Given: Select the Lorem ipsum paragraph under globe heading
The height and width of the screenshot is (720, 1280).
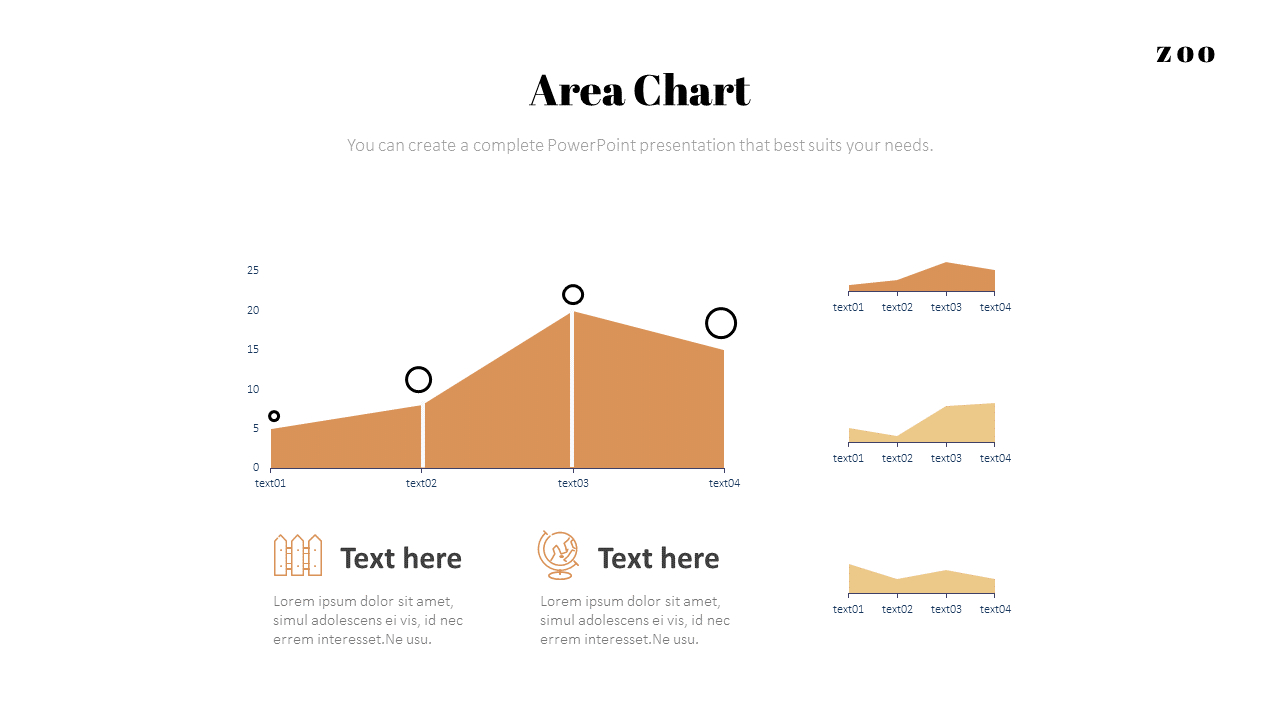Looking at the screenshot, I should click(635, 620).
